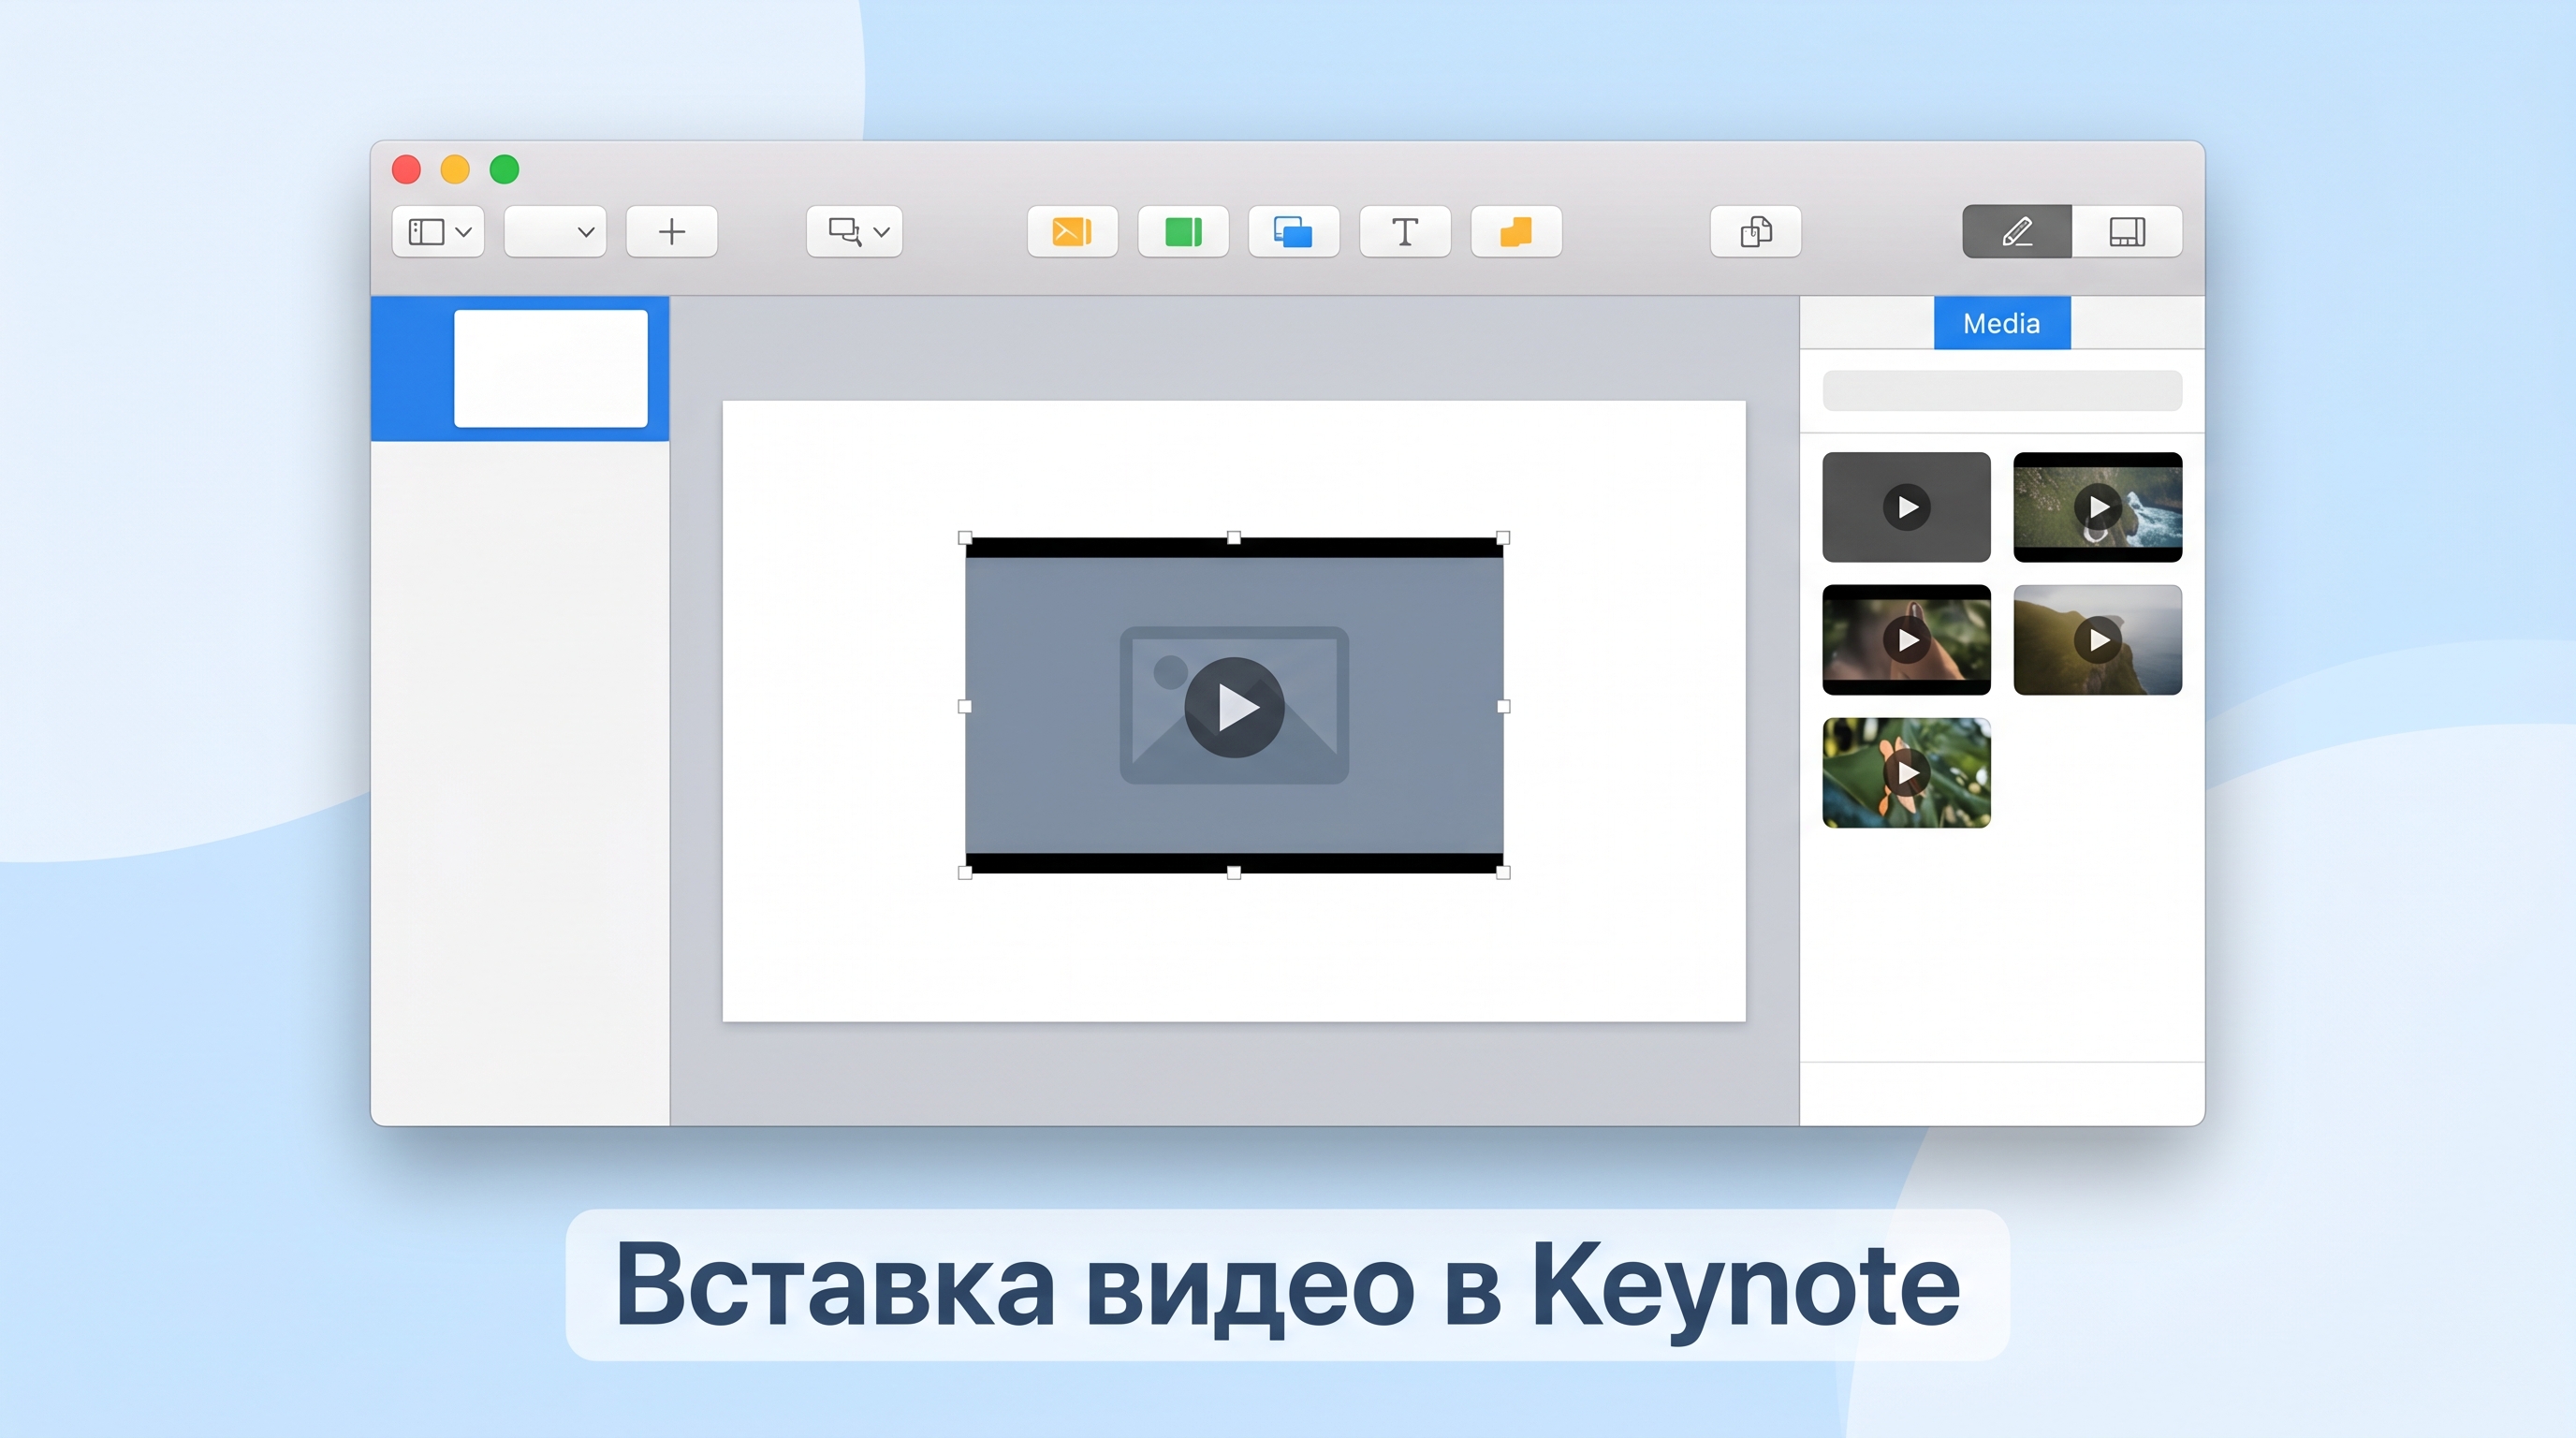This screenshot has width=2576, height=1438.
Task: Insert media with yellow icon
Action: coord(1516,232)
